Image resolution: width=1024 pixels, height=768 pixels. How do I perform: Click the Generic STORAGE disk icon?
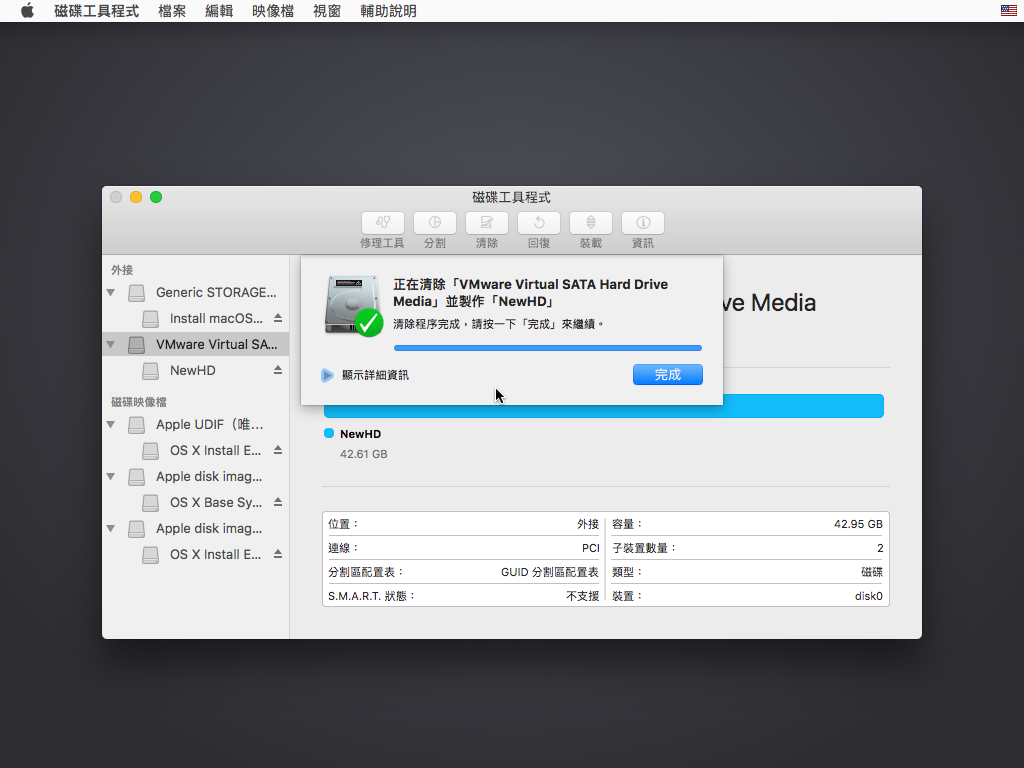[x=136, y=293]
